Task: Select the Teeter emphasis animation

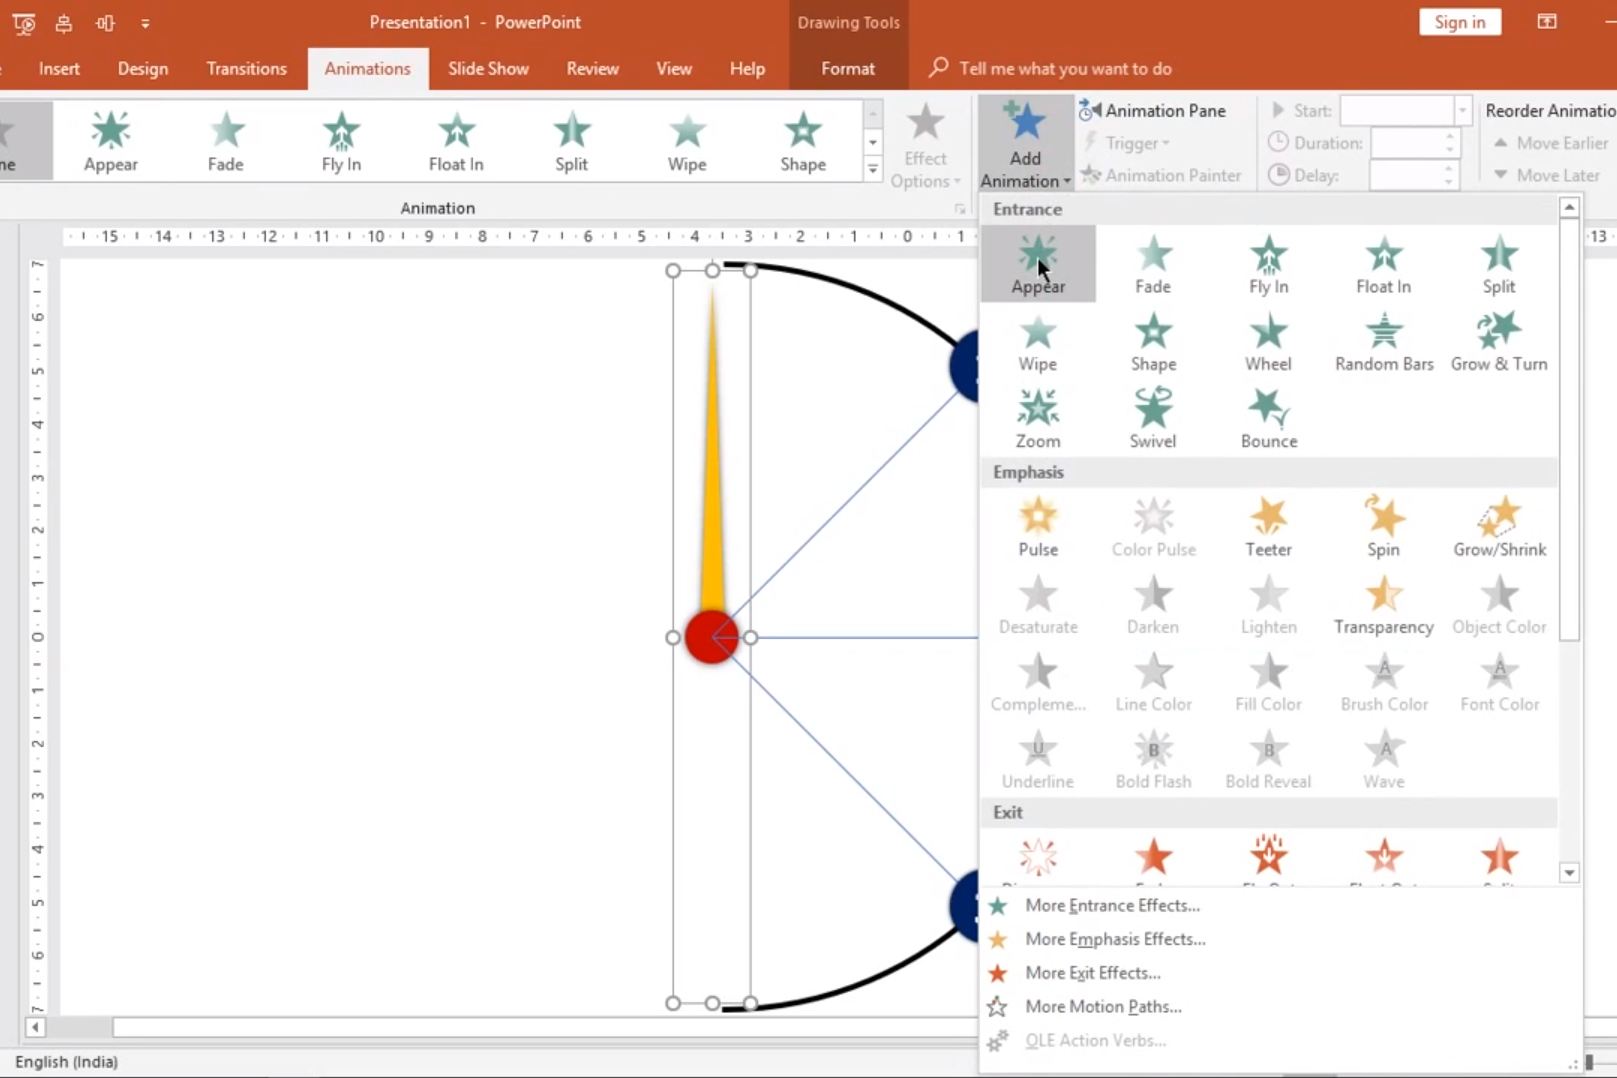Action: (1268, 527)
